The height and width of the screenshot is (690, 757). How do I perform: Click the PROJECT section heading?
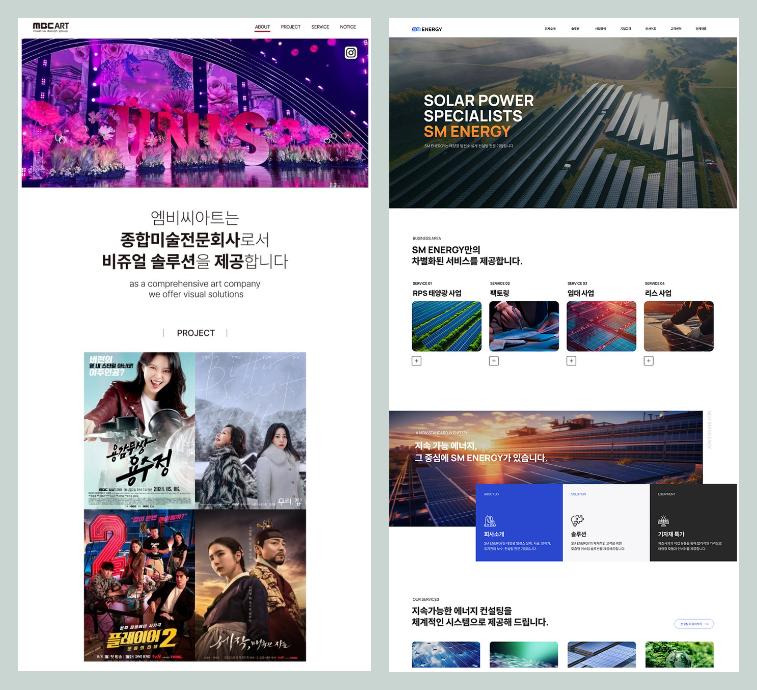click(x=196, y=333)
